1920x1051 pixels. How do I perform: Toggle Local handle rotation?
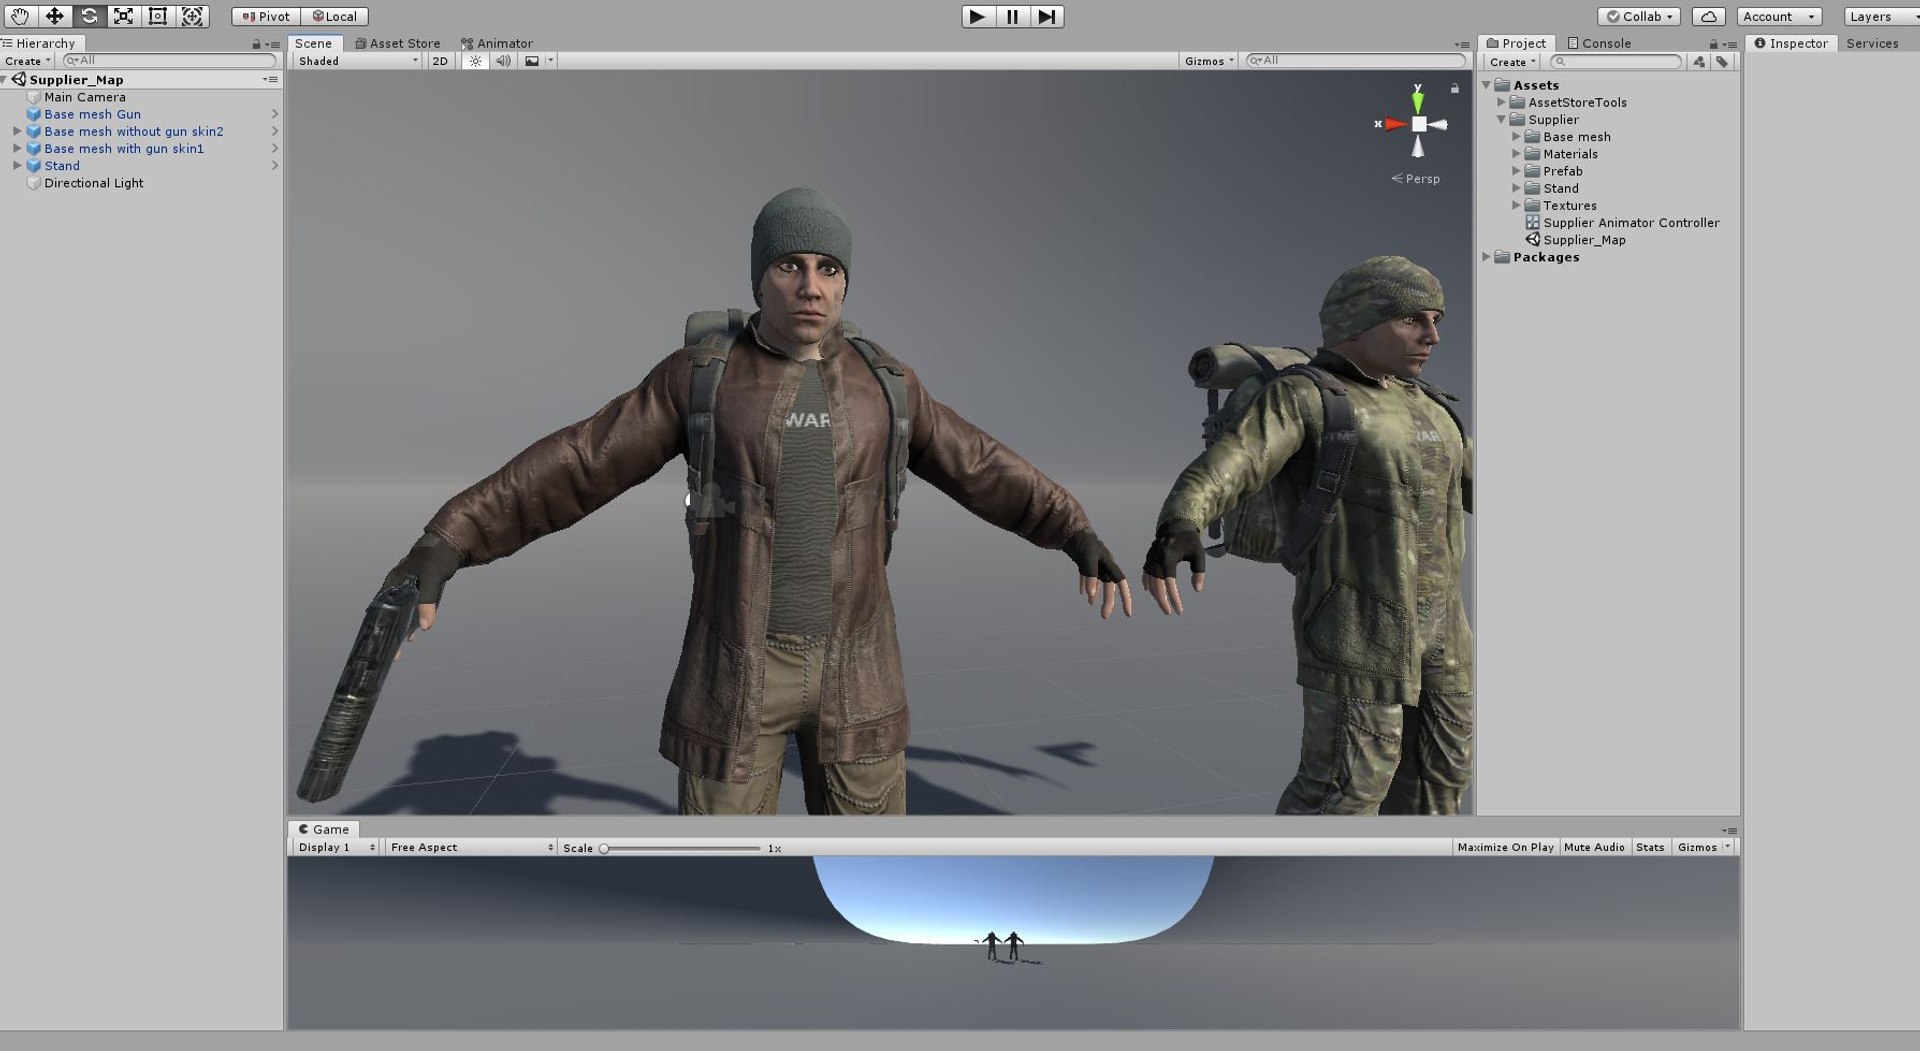coord(334,16)
